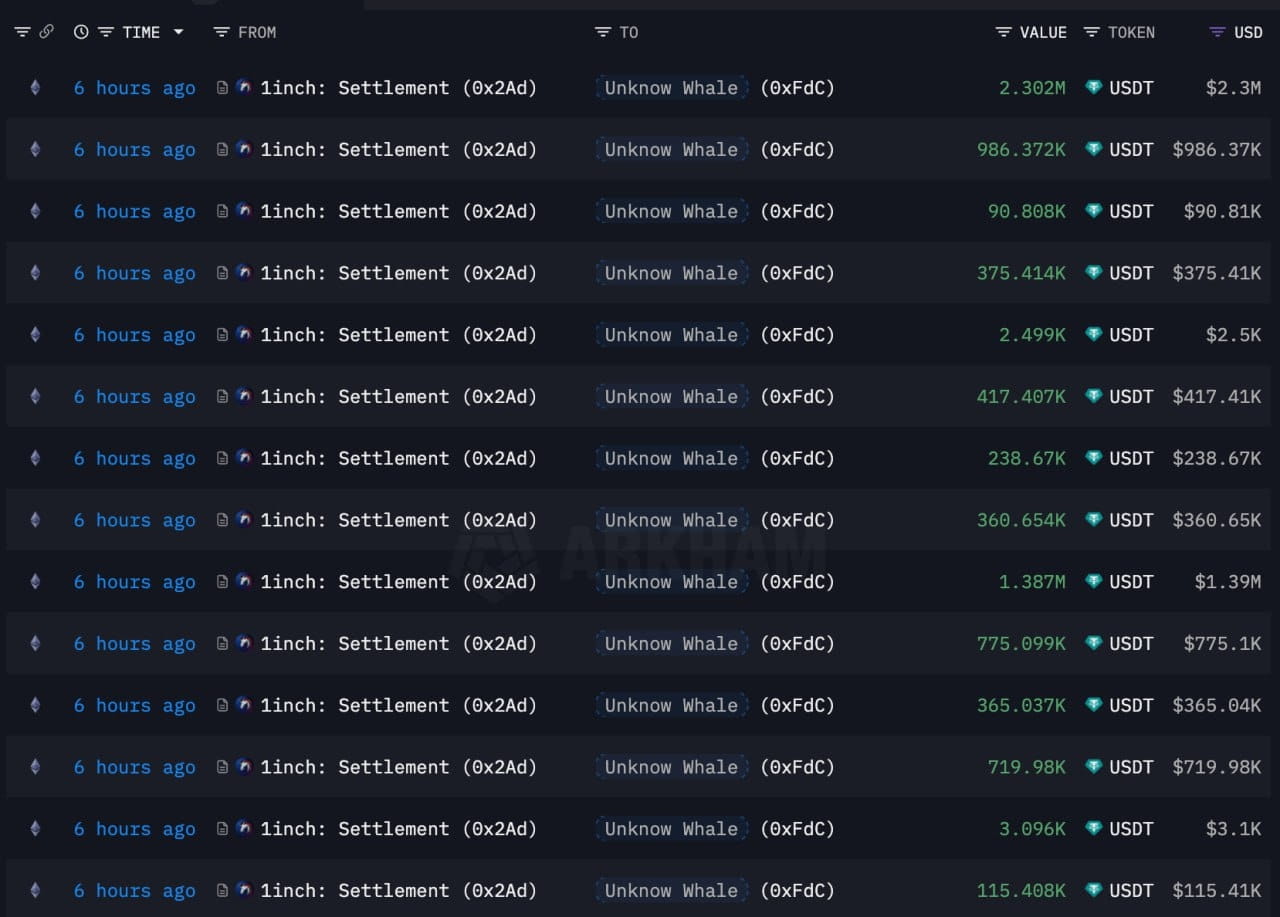Open the VALUE column filter icon
Screen dimensions: 1280x917
(1004, 32)
